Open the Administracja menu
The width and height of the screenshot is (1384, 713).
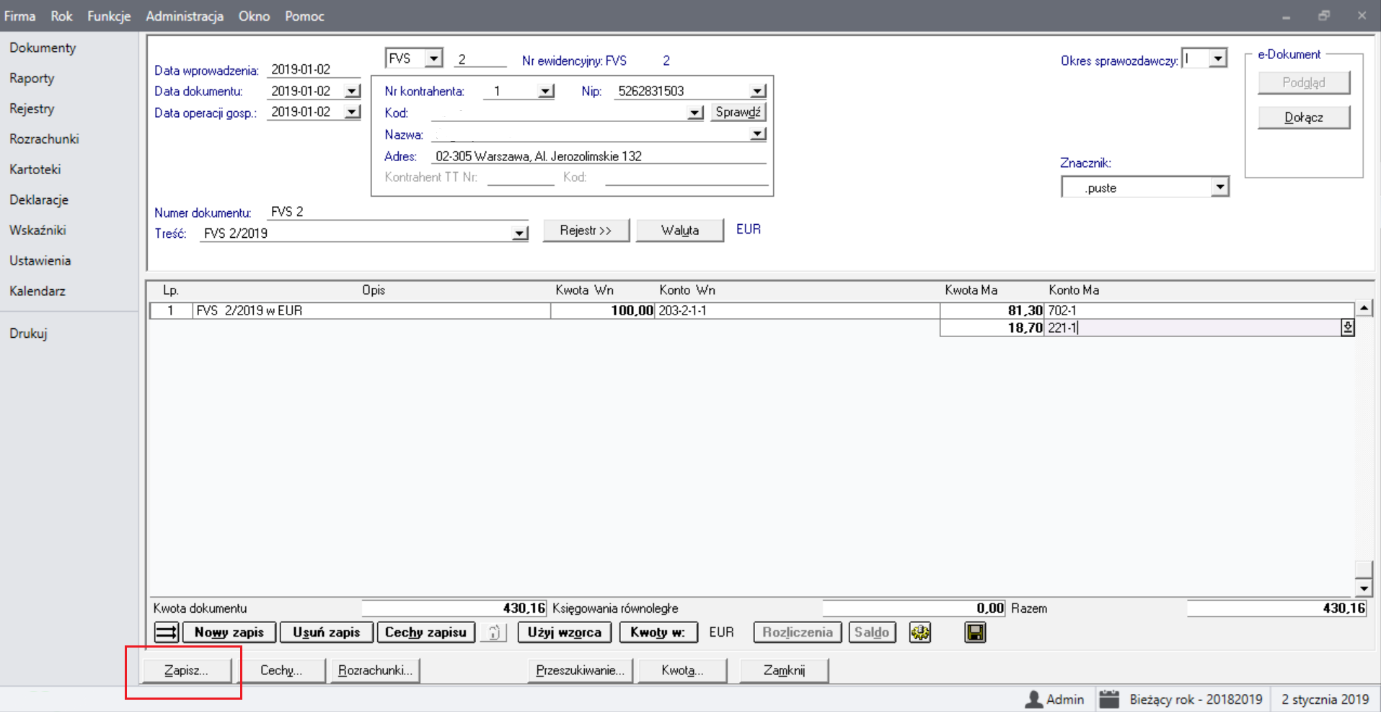click(x=185, y=16)
